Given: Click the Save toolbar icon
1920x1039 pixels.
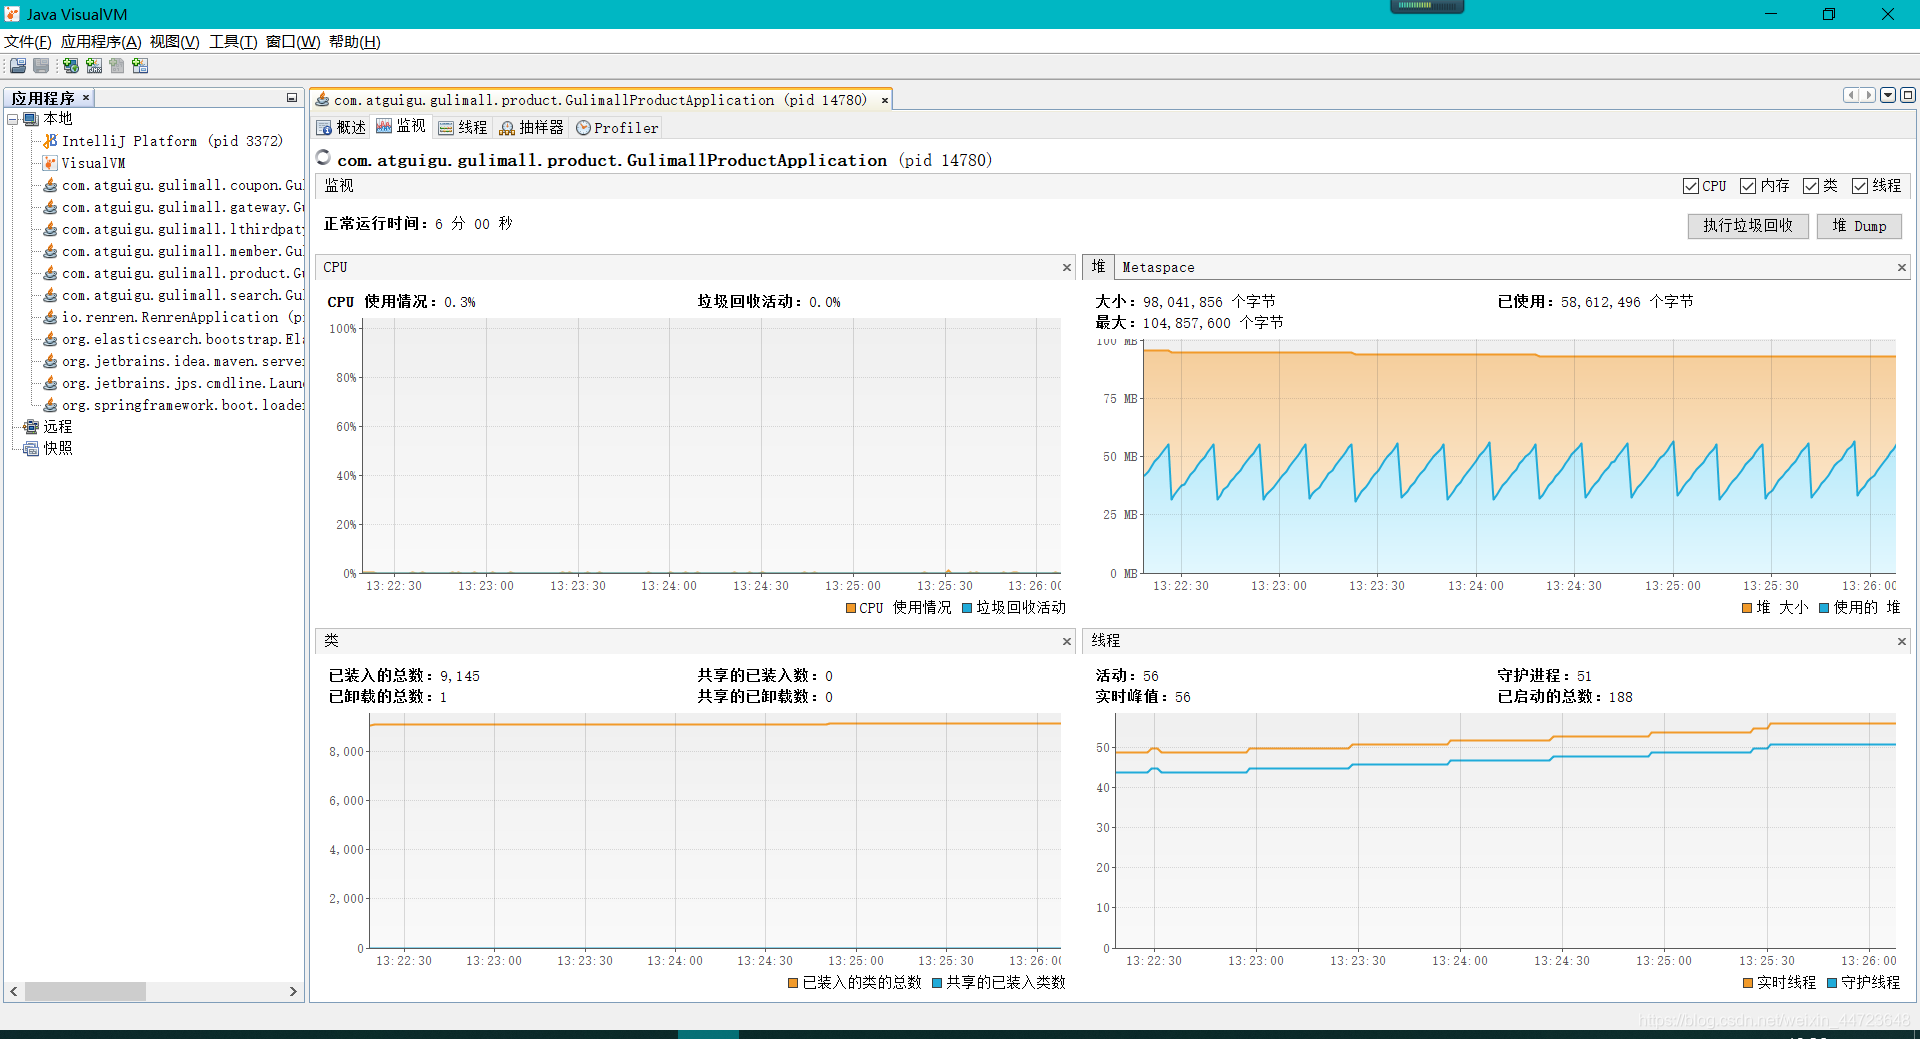Looking at the screenshot, I should pyautogui.click(x=41, y=66).
